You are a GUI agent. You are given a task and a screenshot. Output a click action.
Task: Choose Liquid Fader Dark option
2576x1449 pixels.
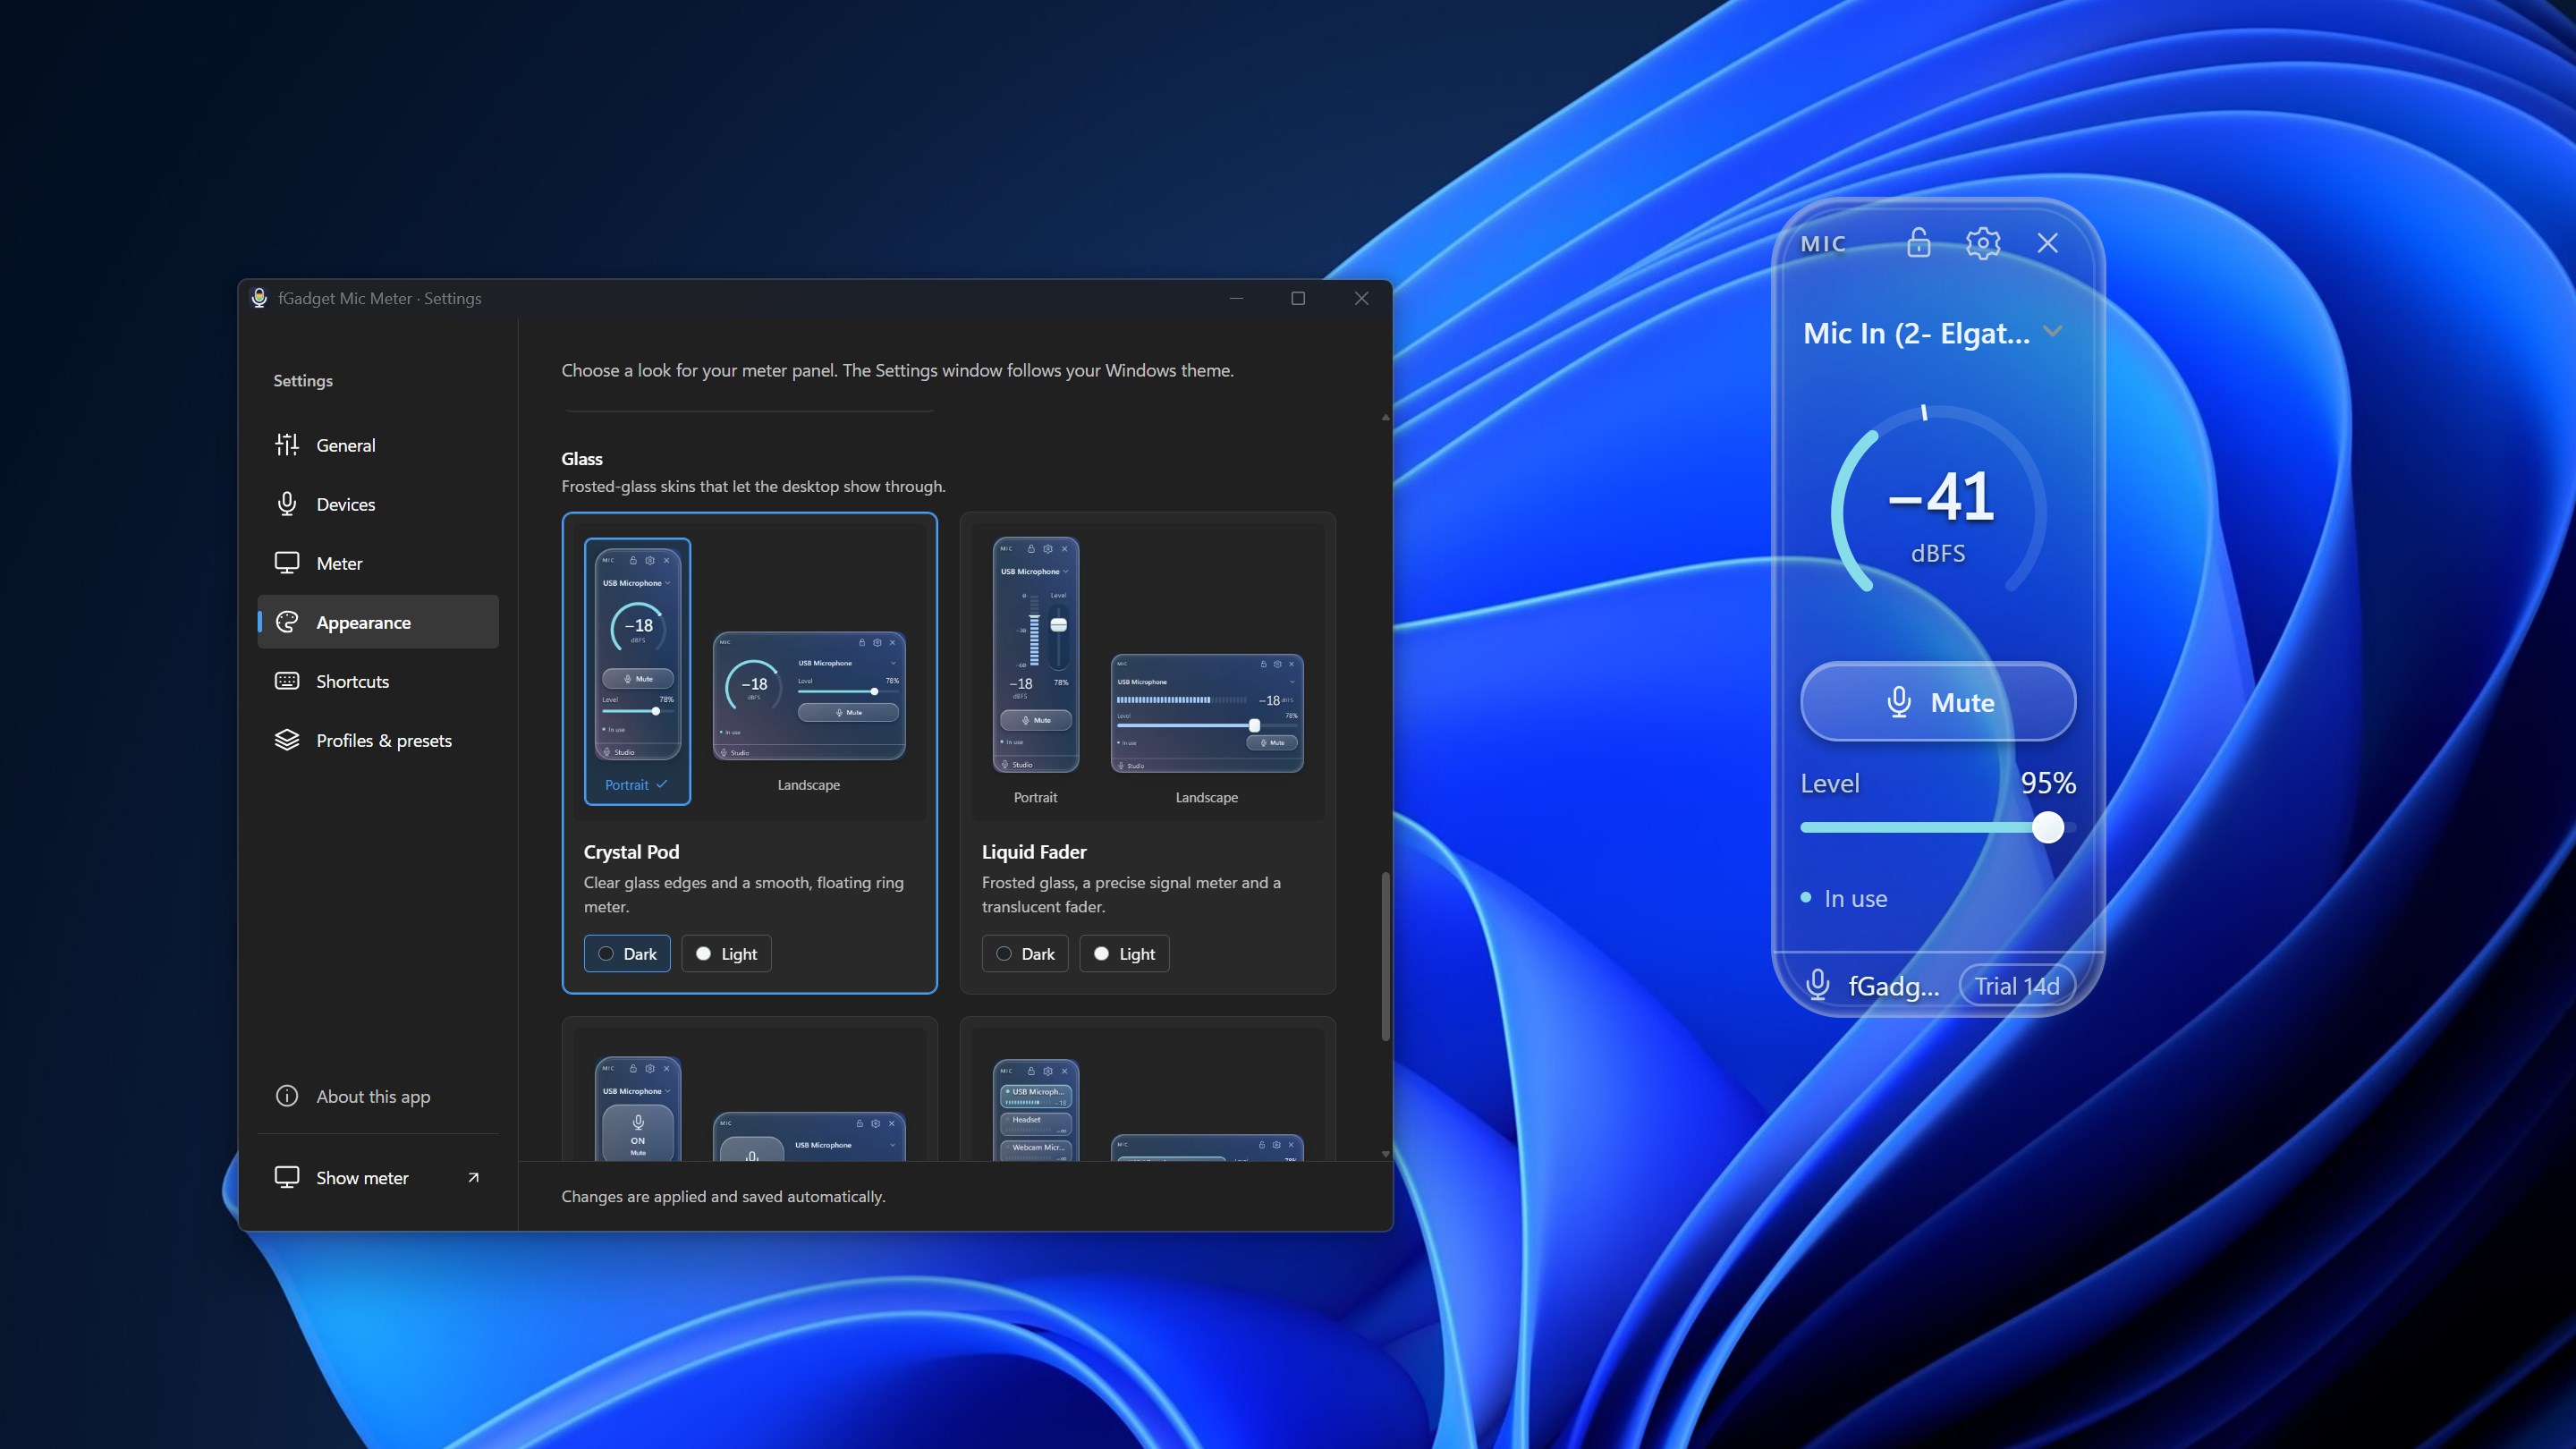1025,954
